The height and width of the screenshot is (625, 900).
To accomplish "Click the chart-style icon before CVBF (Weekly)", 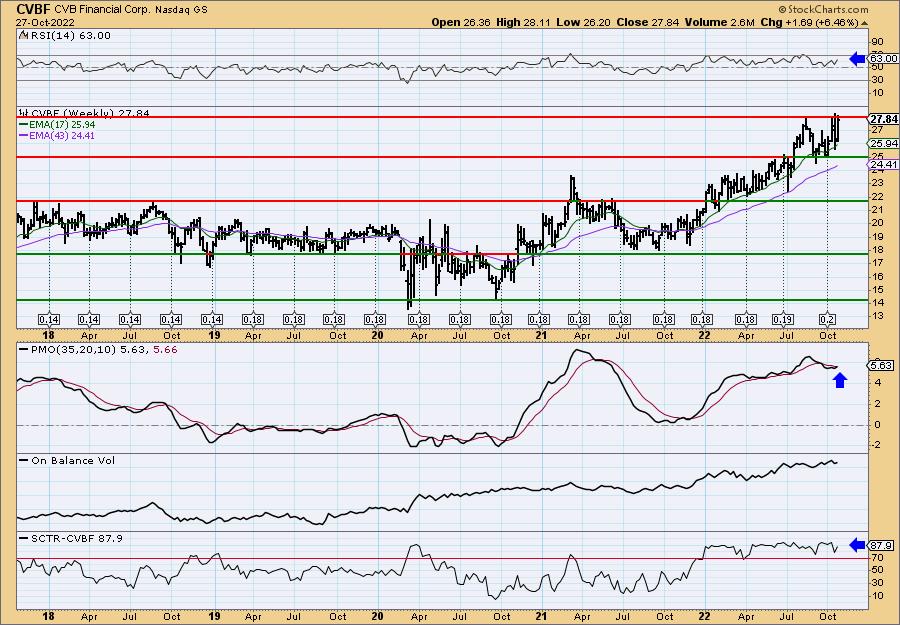I will tap(22, 113).
